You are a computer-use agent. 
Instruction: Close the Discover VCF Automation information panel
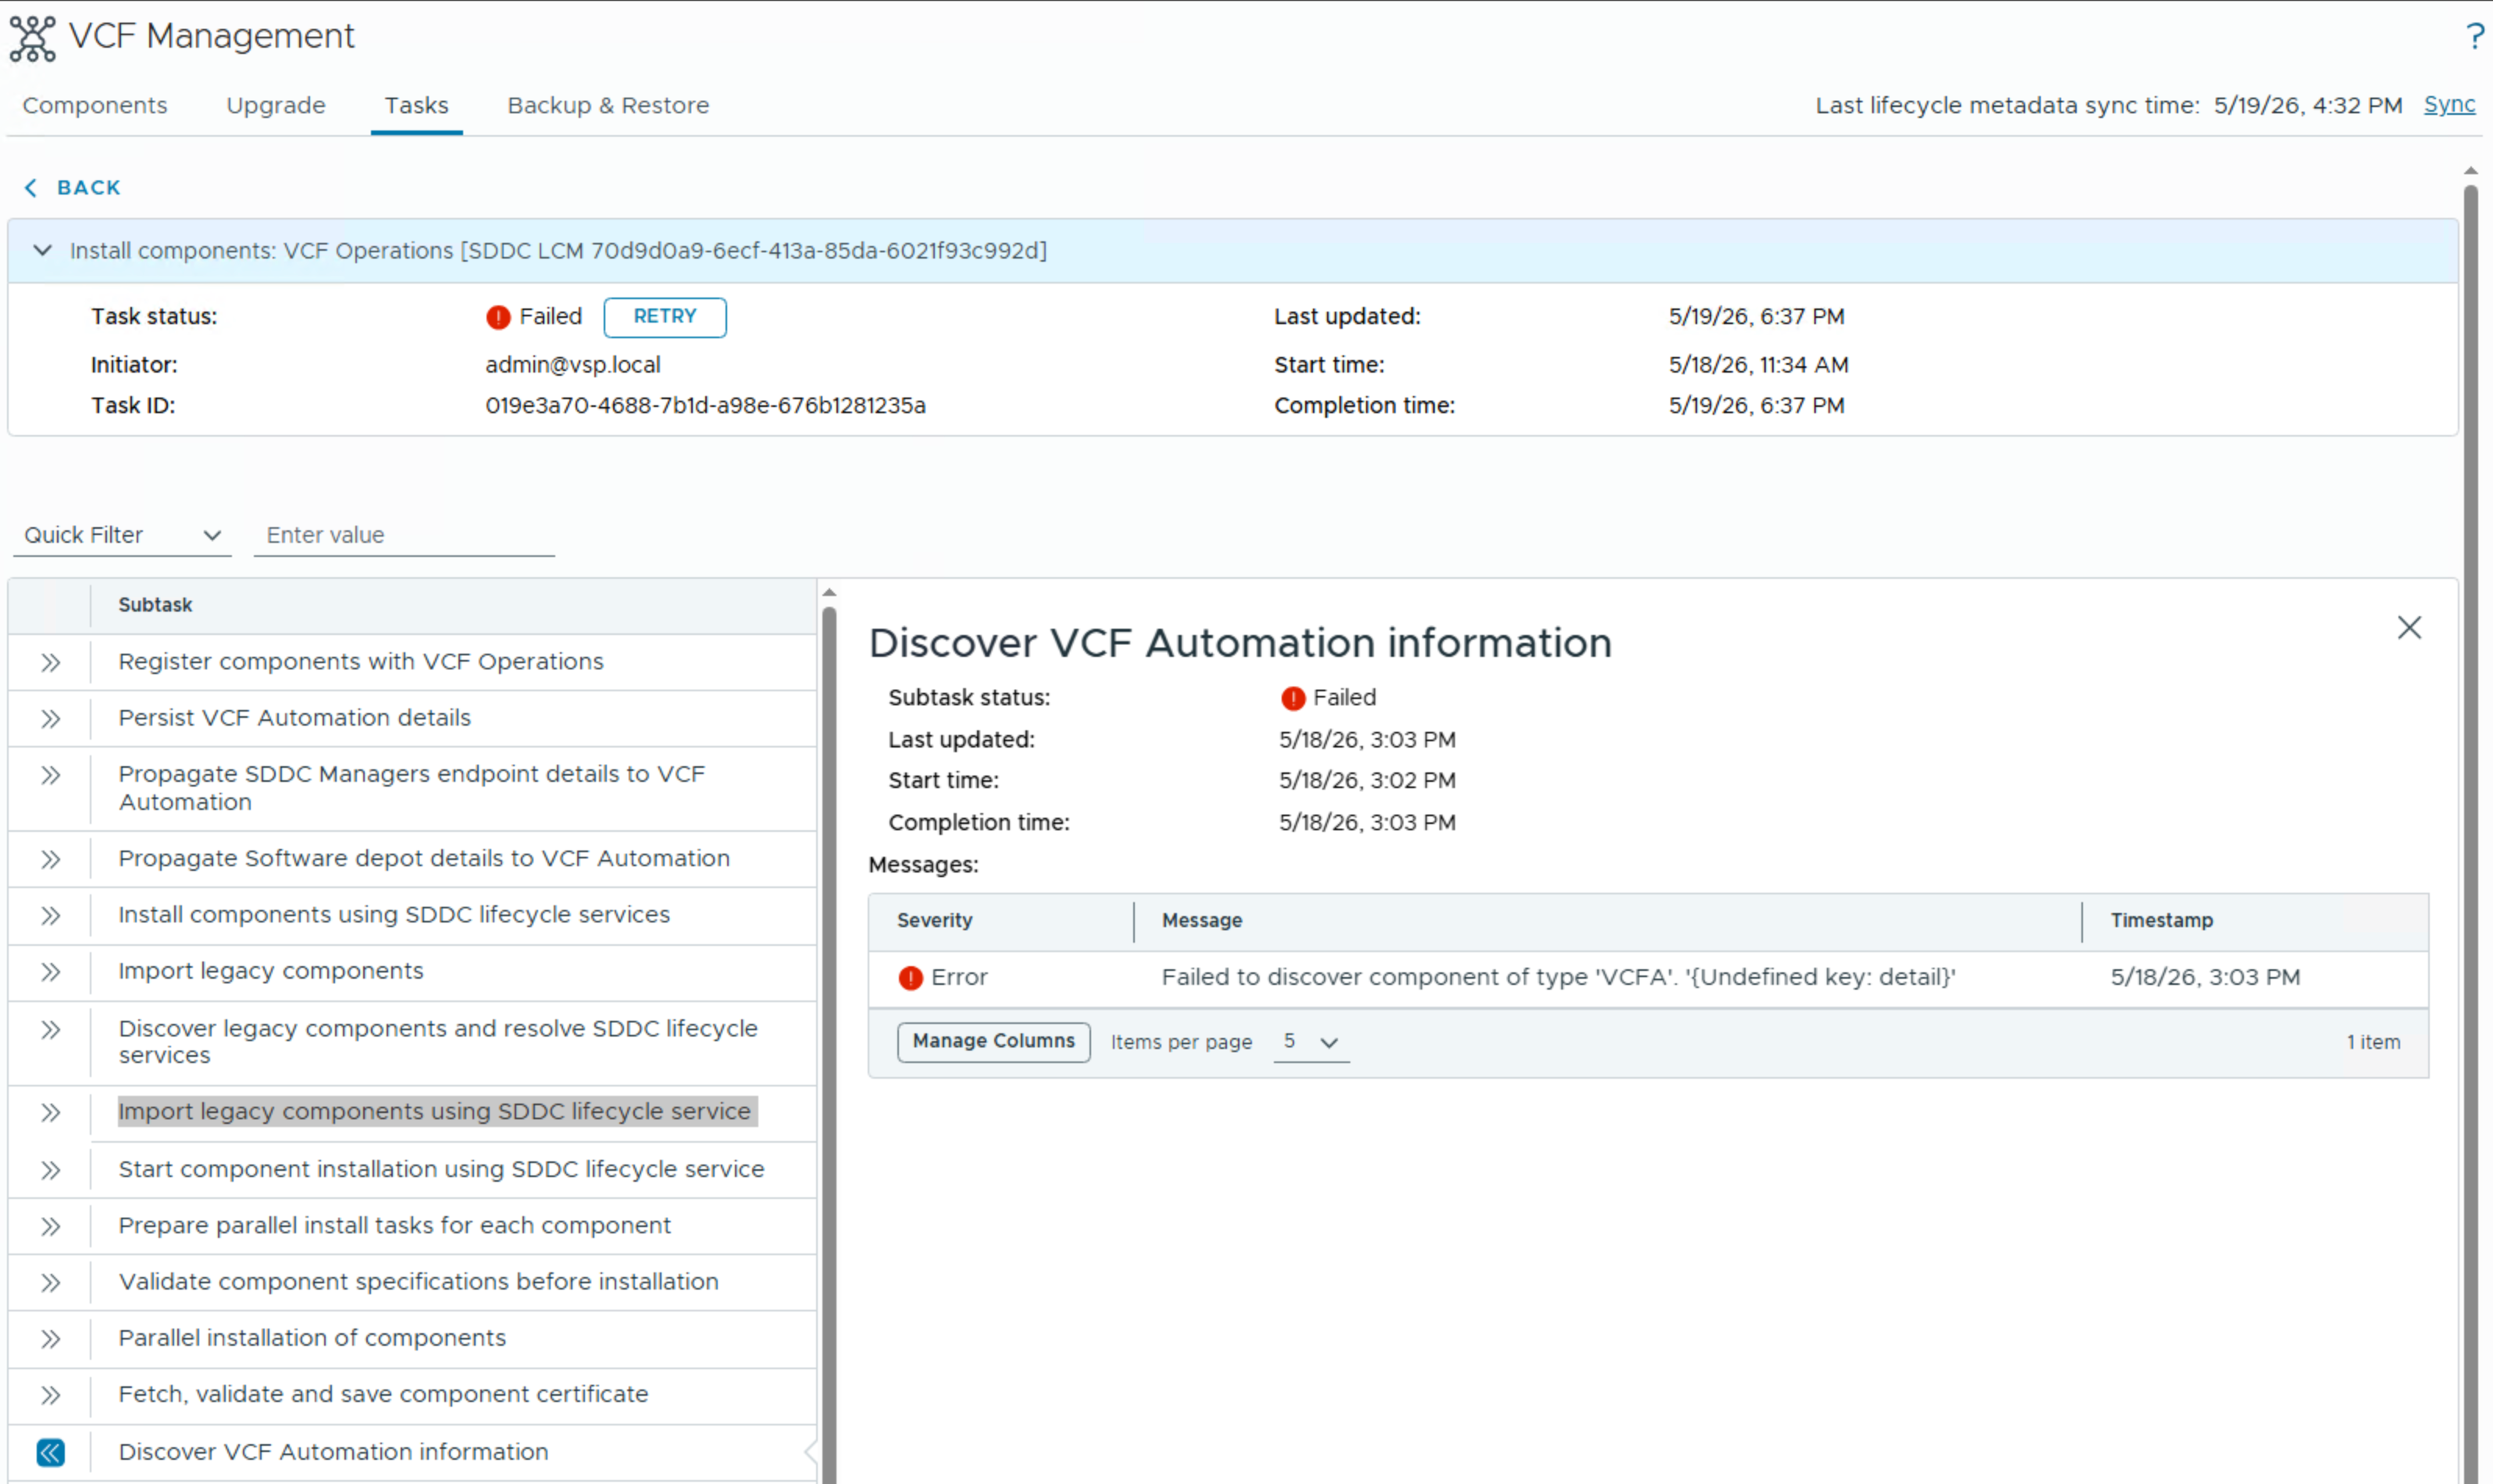2409,627
